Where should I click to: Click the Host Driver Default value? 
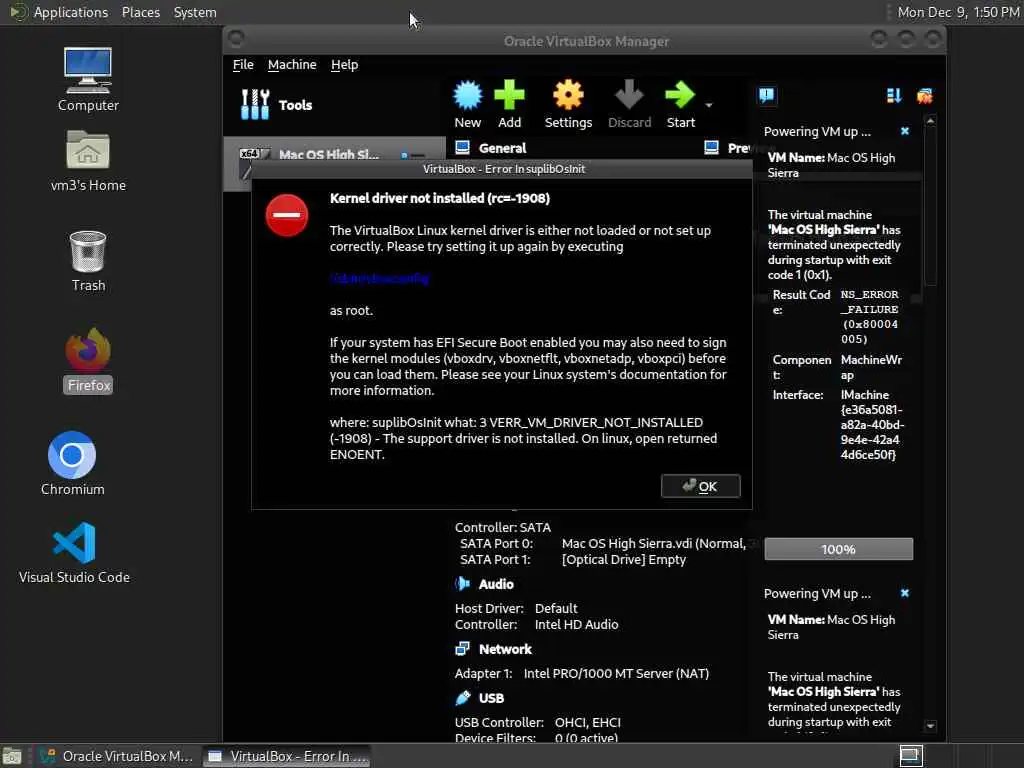[556, 608]
